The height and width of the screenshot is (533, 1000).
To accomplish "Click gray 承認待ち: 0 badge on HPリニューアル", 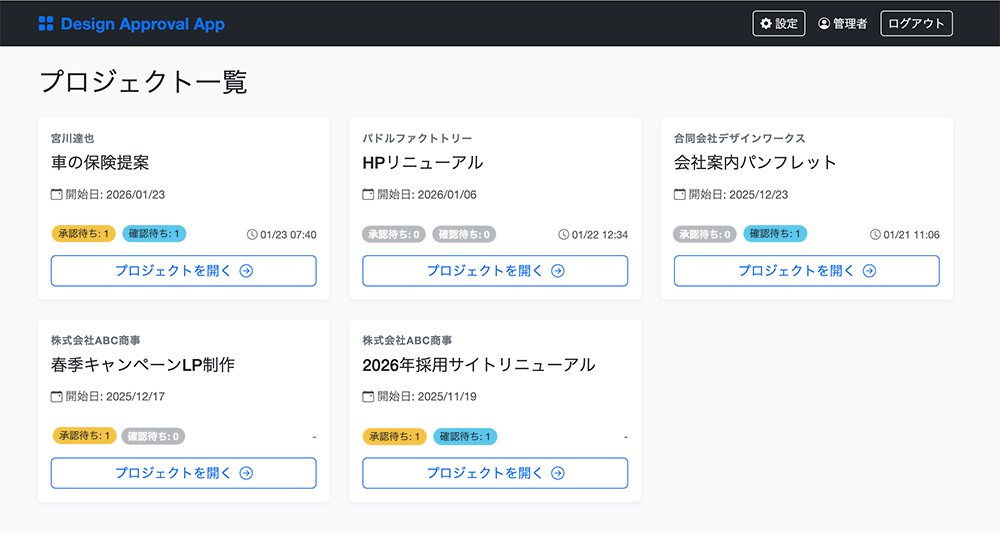I will (x=394, y=234).
